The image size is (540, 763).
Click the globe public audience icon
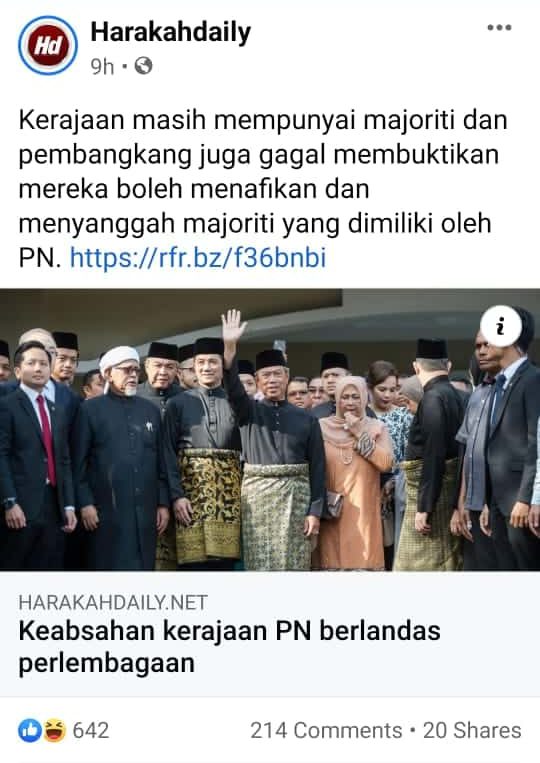(x=143, y=66)
